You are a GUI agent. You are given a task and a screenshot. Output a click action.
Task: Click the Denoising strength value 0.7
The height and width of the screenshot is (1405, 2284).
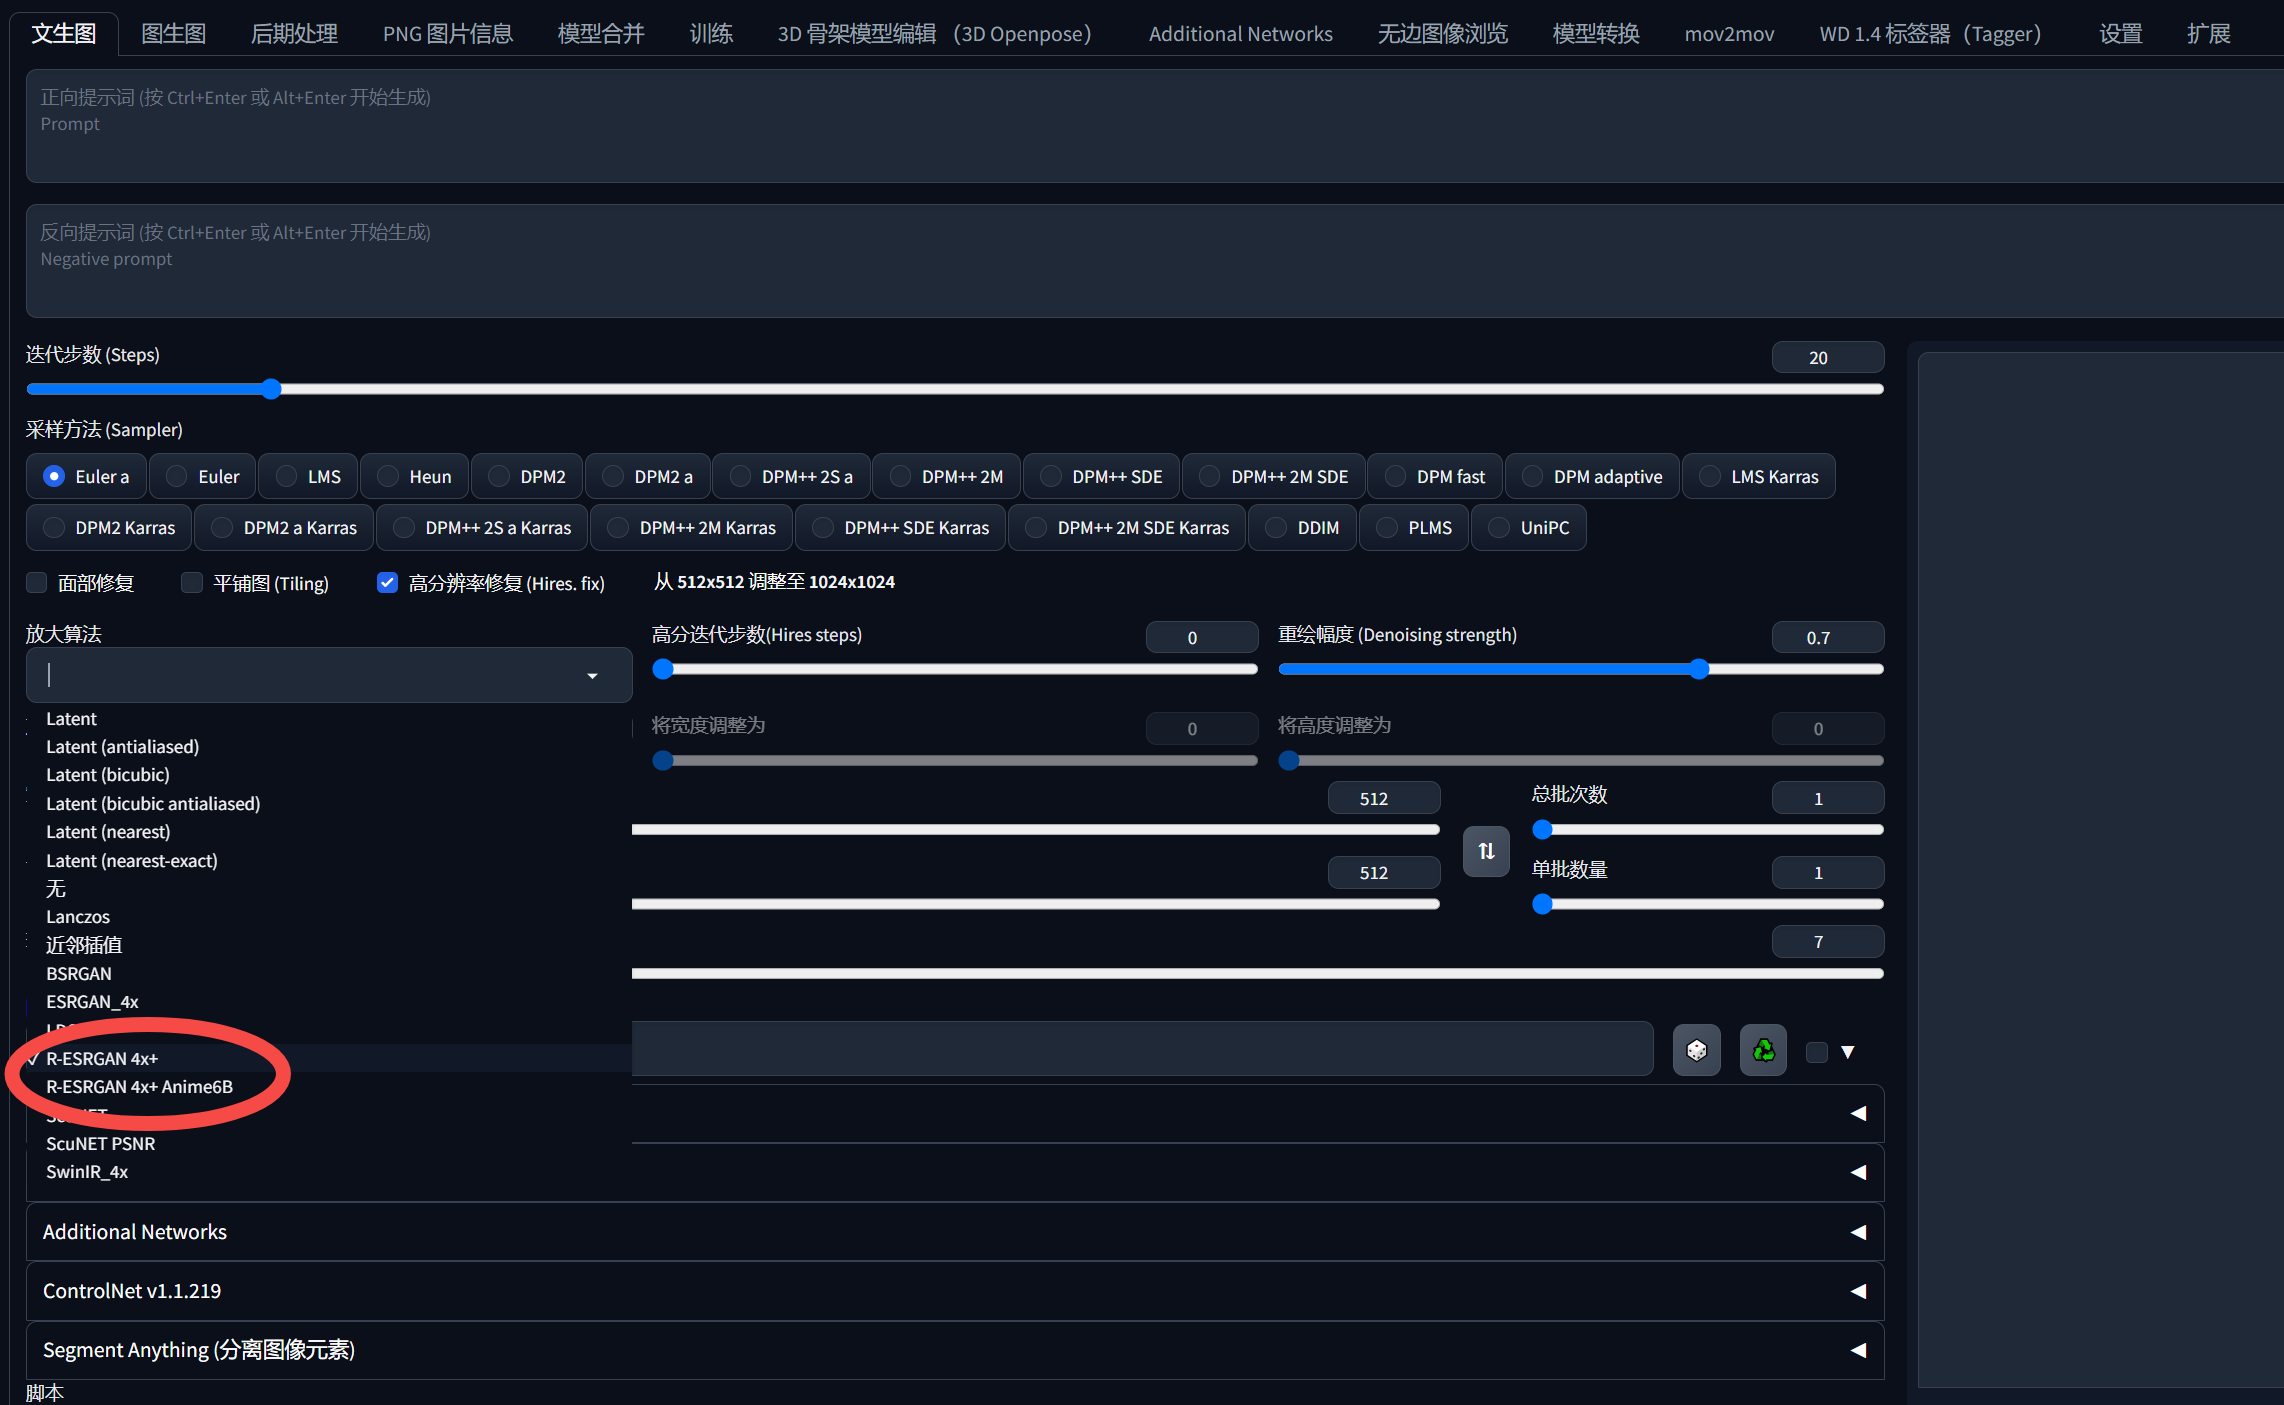[x=1828, y=638]
